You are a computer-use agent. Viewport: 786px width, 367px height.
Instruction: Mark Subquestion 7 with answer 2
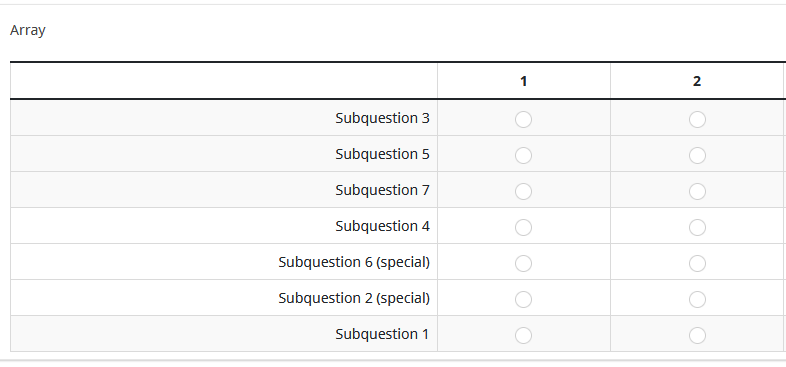coord(697,192)
